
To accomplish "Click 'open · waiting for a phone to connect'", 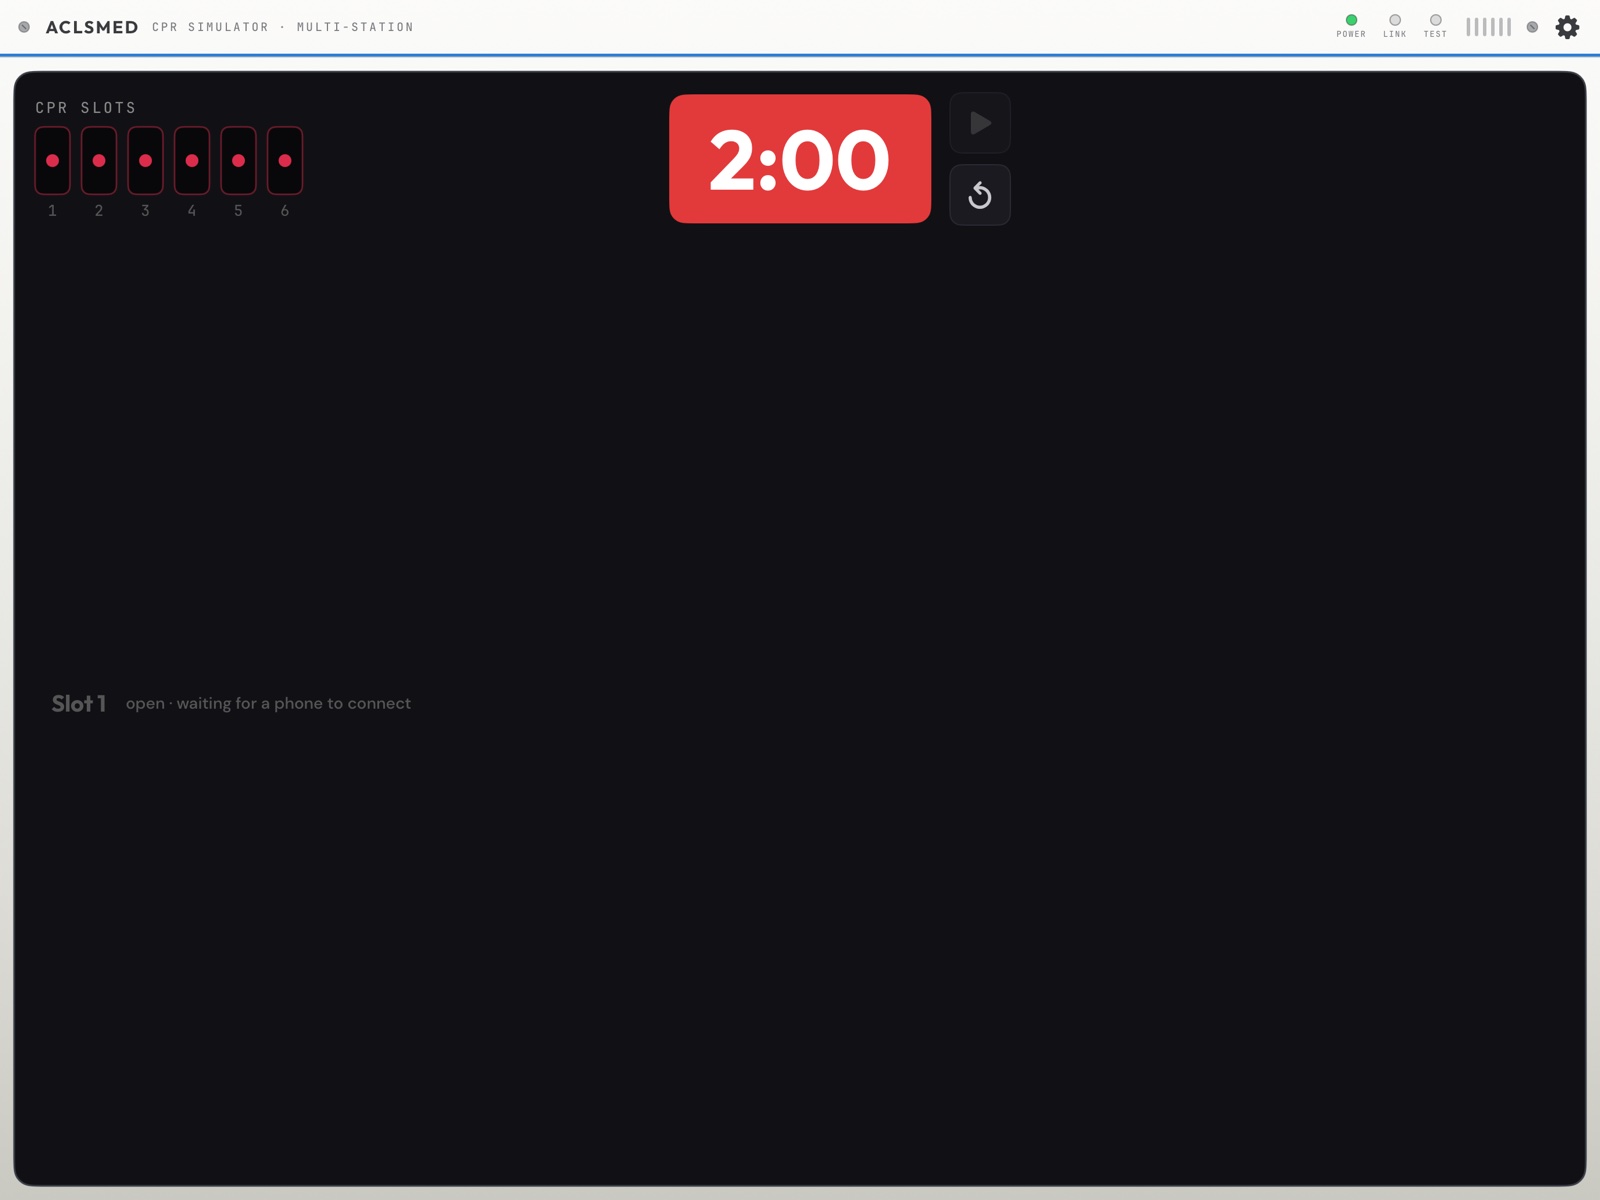I will click(268, 704).
